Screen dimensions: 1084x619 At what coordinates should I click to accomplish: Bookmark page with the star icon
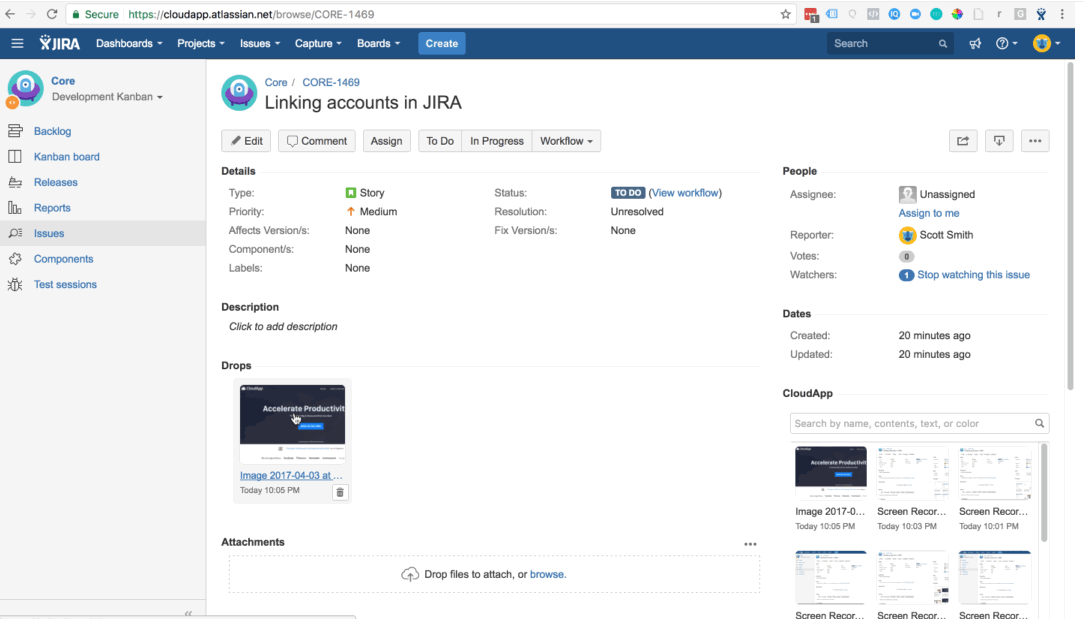(x=785, y=14)
